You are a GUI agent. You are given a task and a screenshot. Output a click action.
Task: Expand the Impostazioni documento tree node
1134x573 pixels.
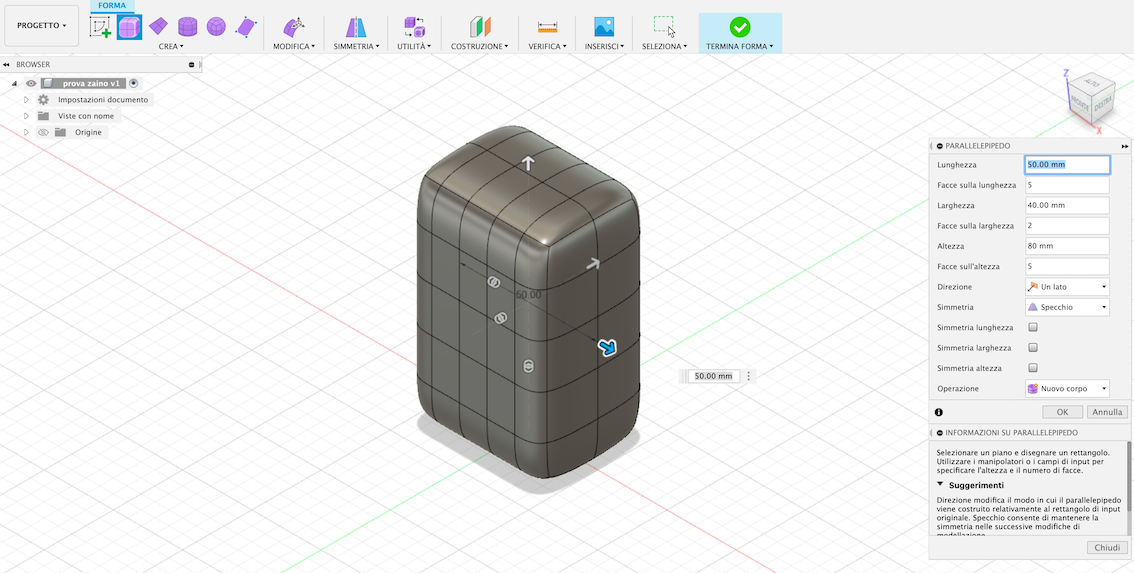coord(26,99)
